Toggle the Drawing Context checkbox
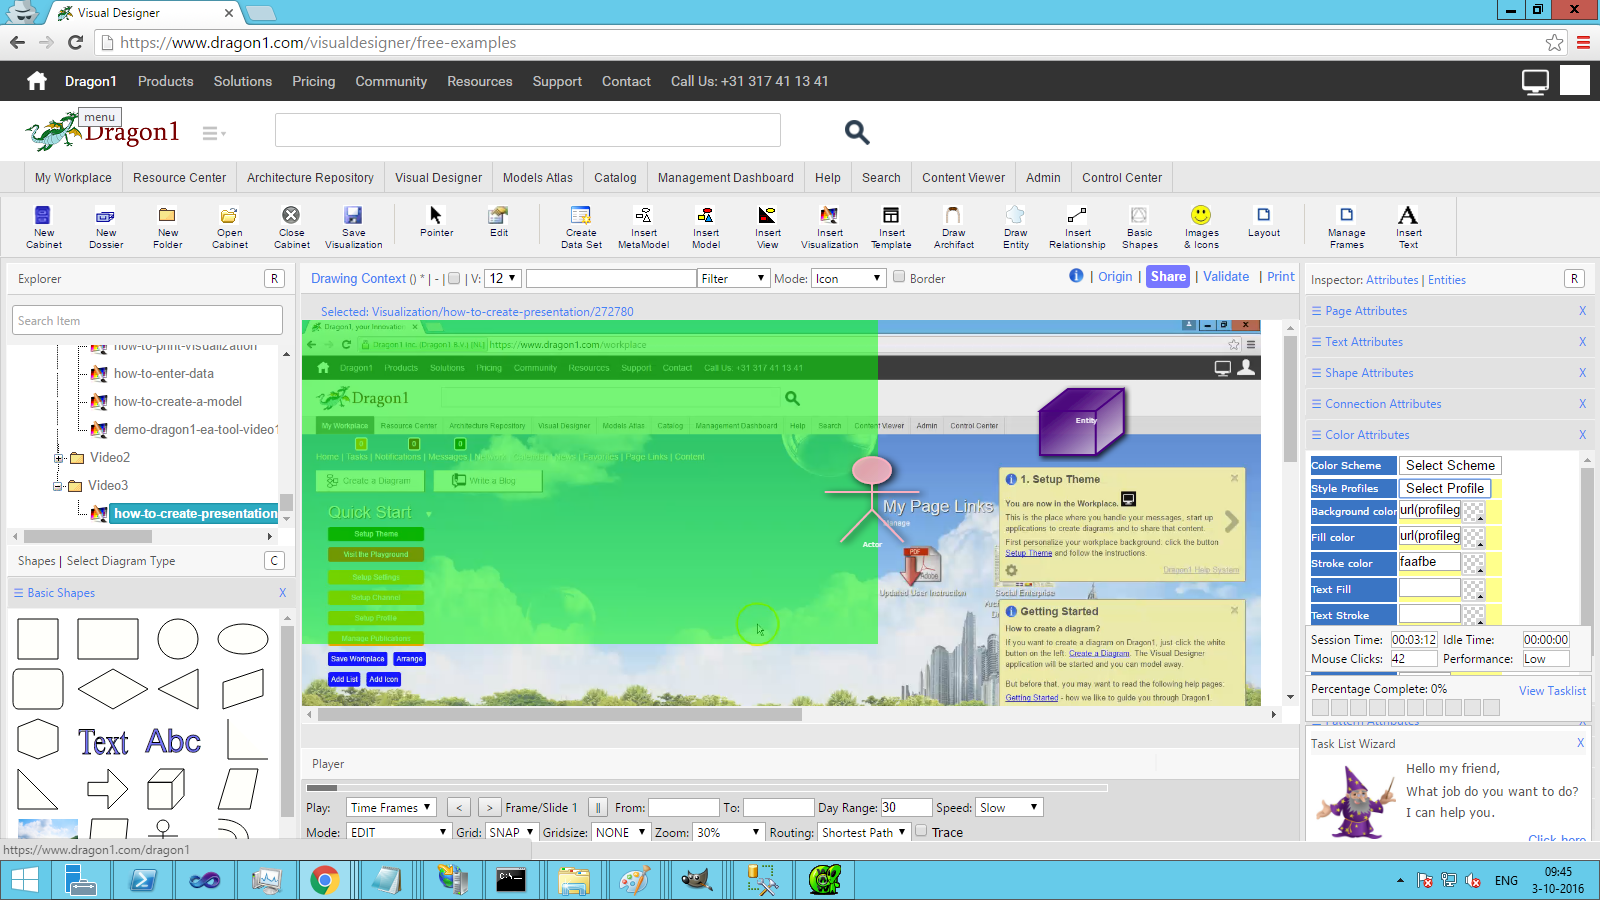This screenshot has height=900, width=1600. point(454,279)
